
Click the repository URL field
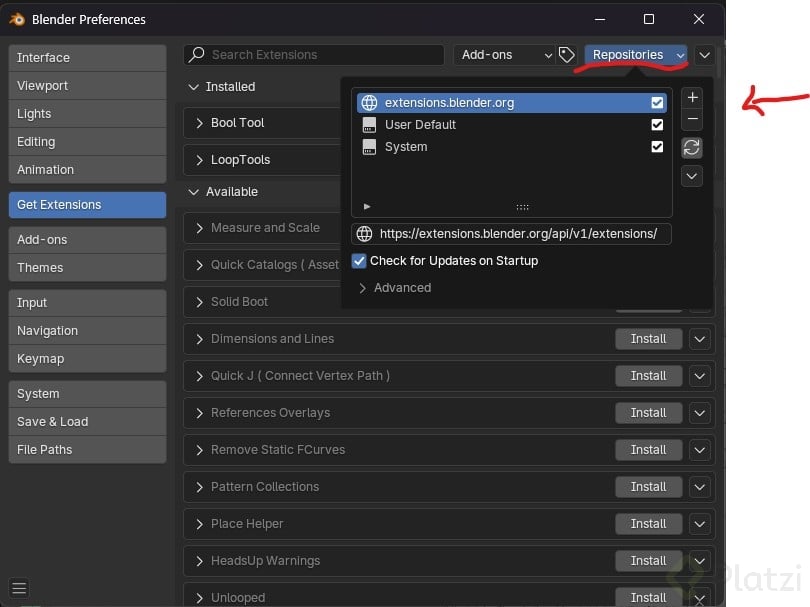[511, 234]
